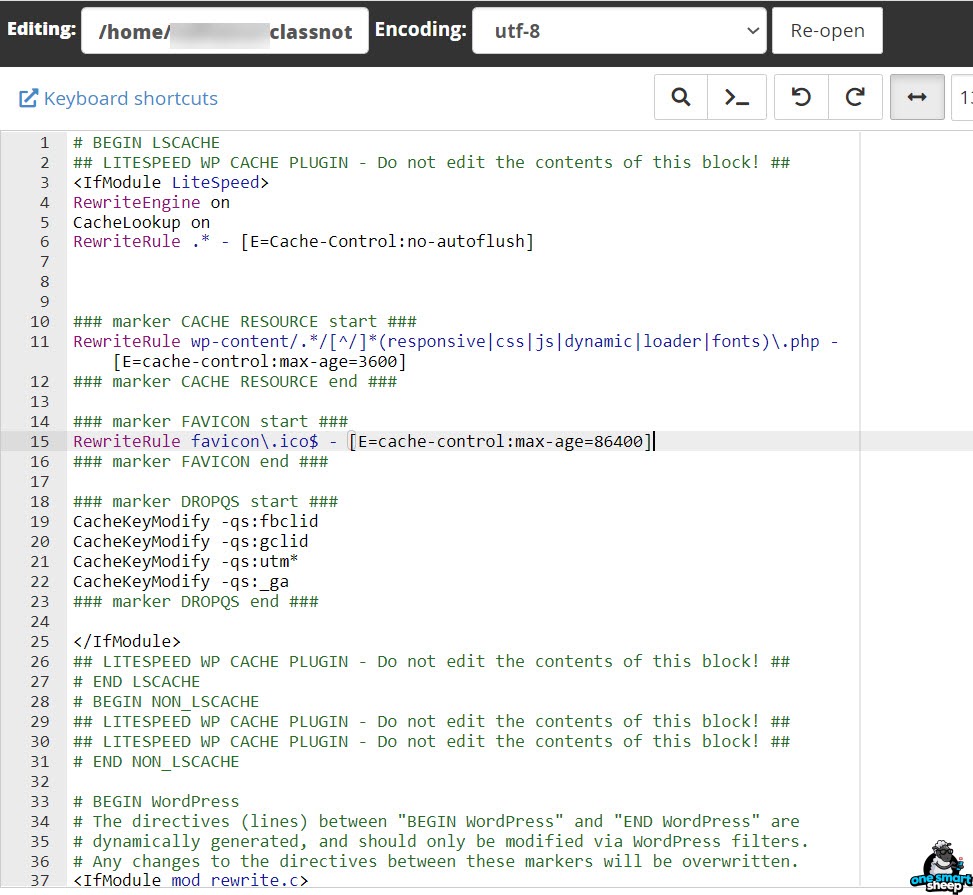Click the LiteSpeed 'Do not edit' comment on line 2
Screen dimensions: 973x895
click(x=431, y=163)
